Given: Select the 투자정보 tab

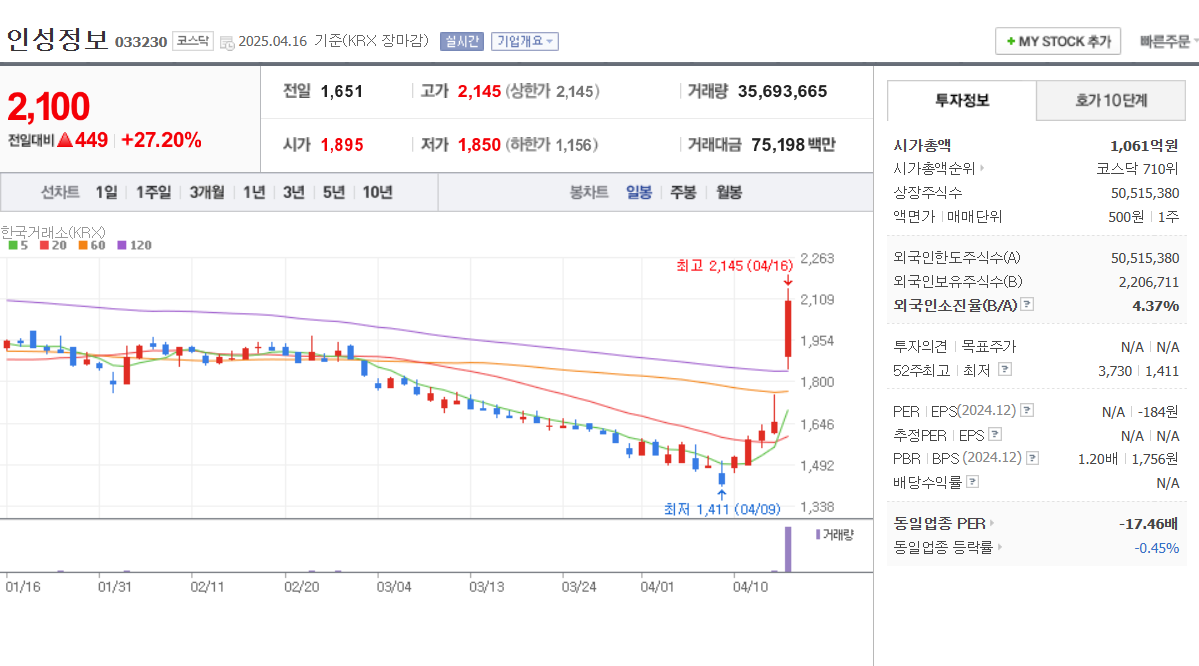Looking at the screenshot, I should 963,100.
